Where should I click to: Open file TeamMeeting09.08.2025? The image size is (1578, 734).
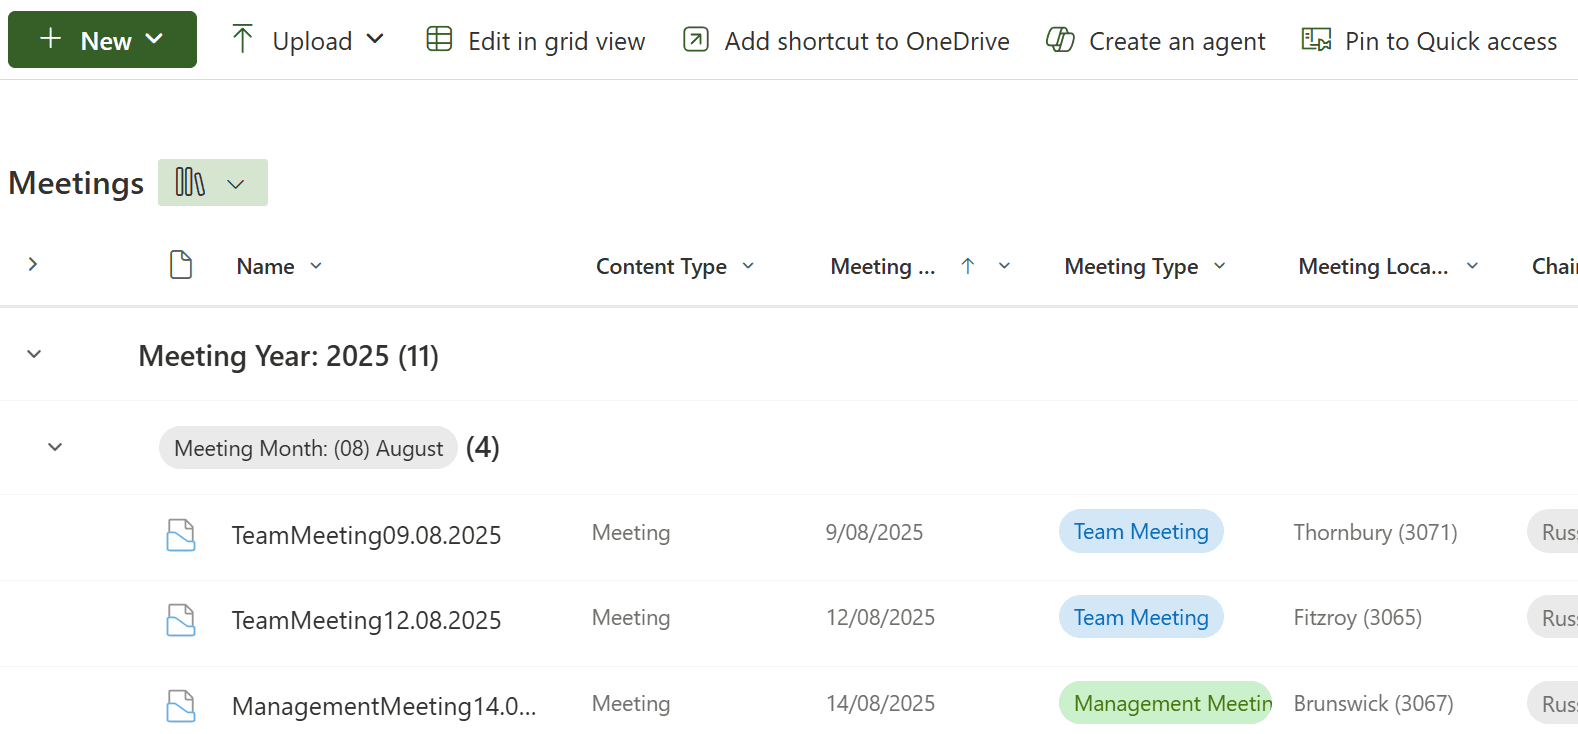[366, 535]
